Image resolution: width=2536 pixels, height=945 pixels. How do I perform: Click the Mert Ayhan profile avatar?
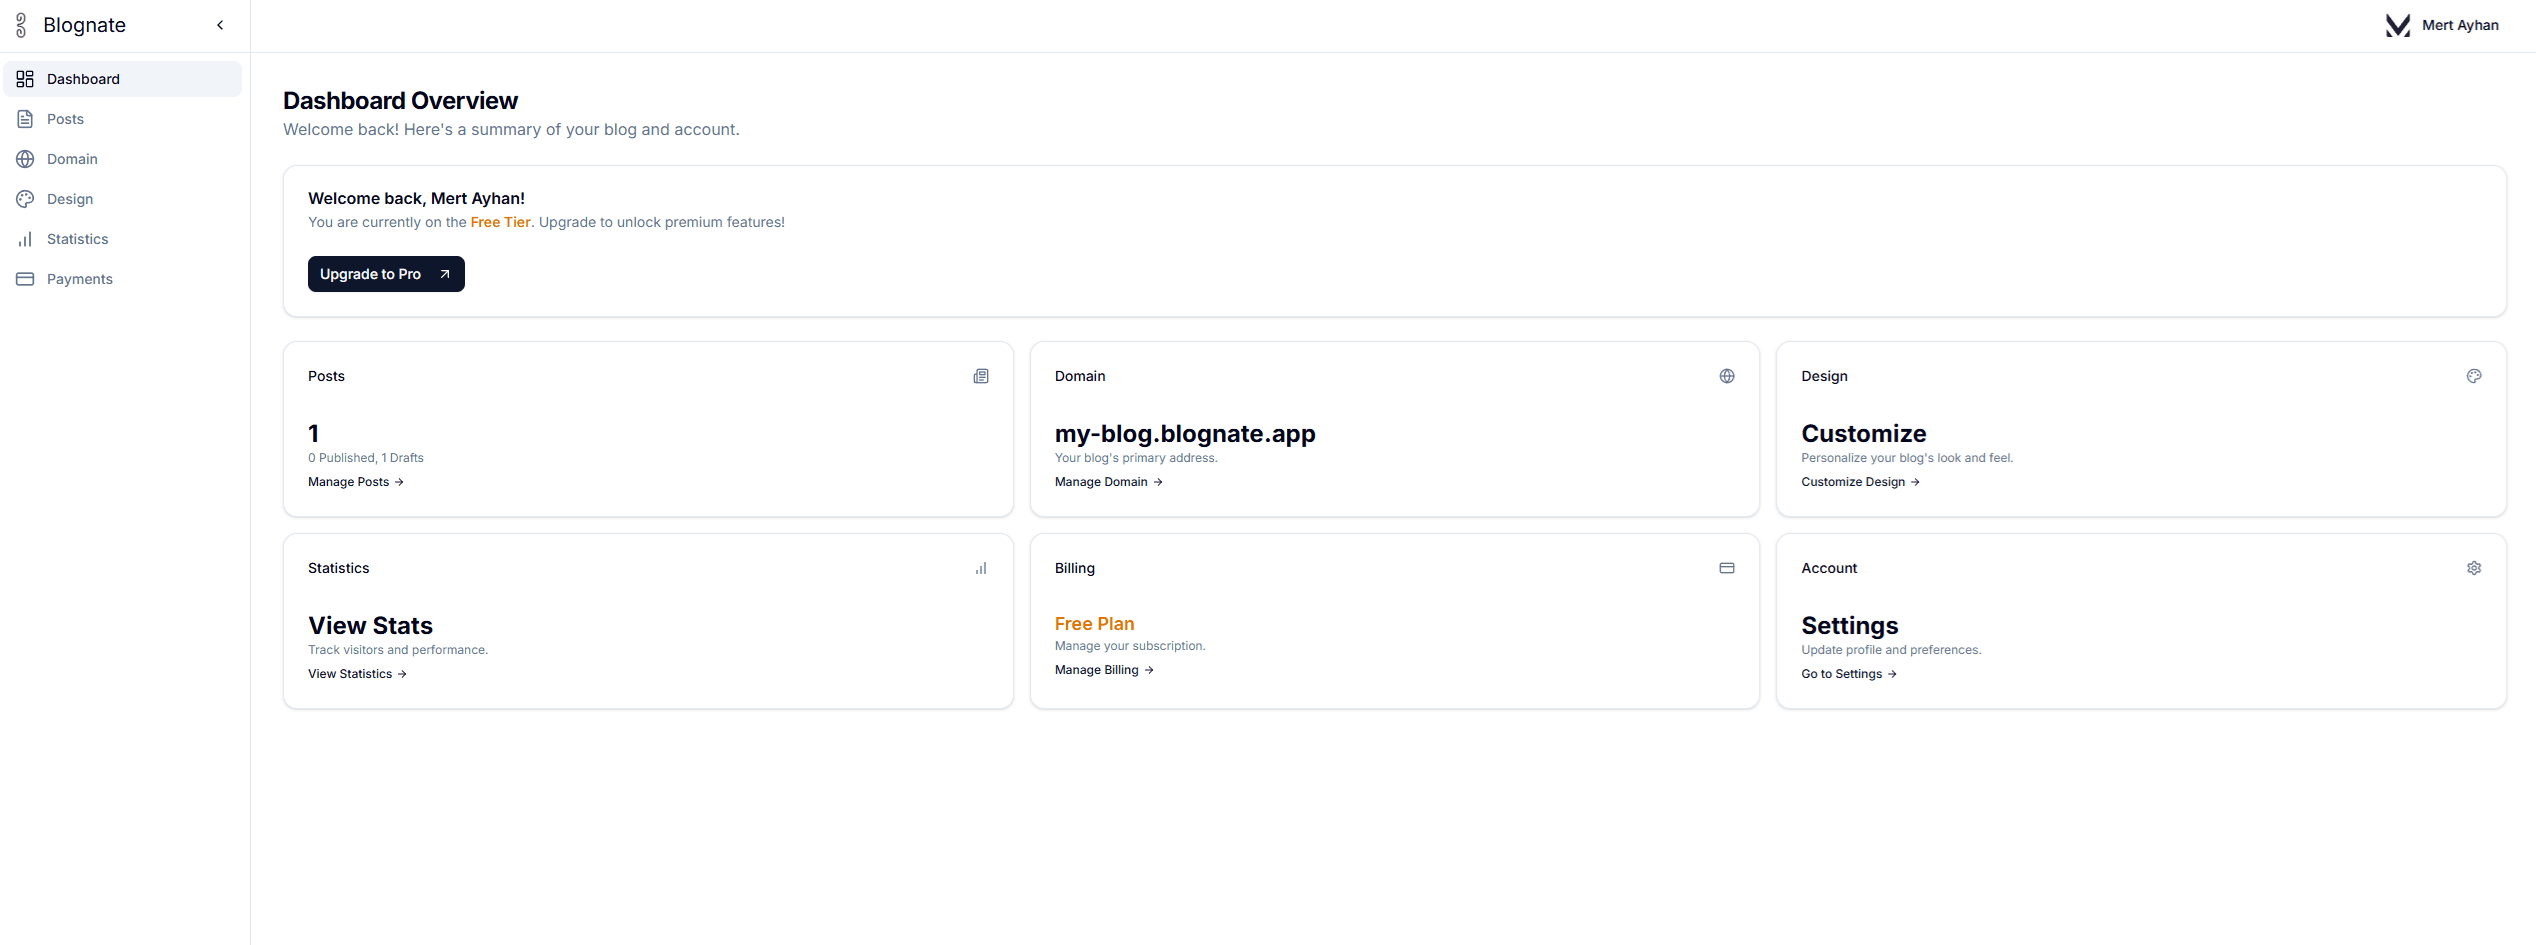(2397, 24)
